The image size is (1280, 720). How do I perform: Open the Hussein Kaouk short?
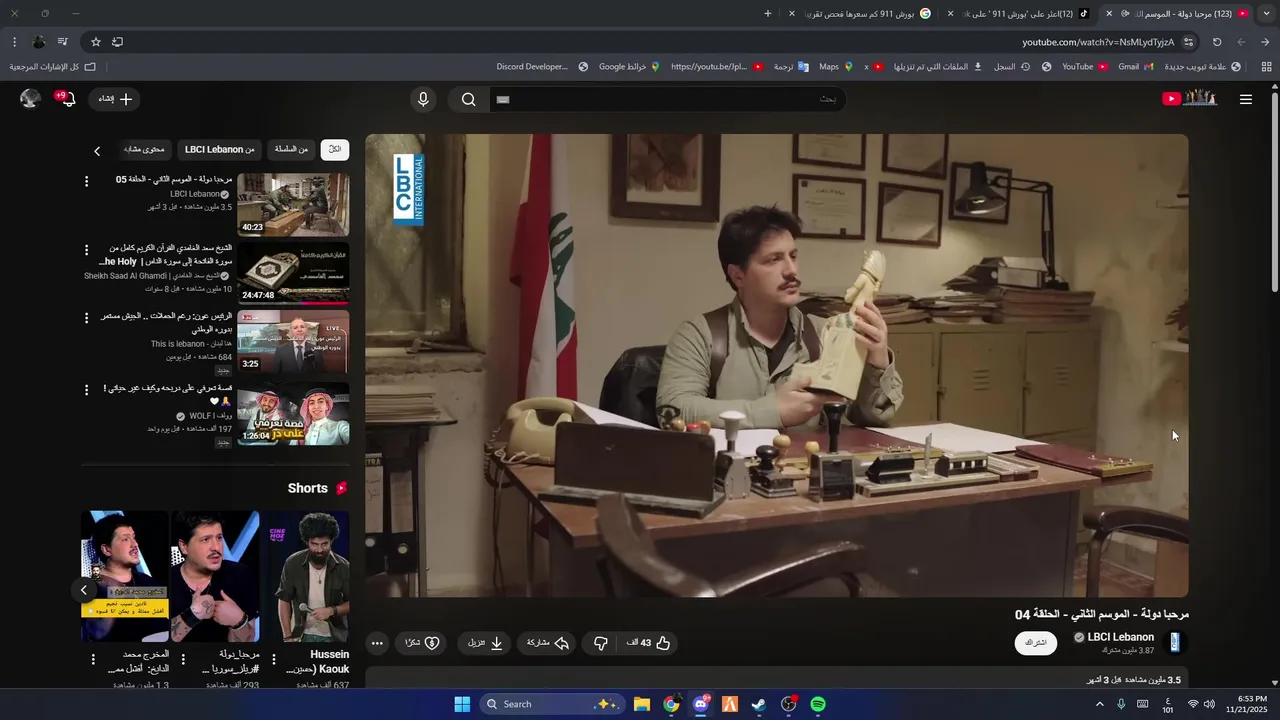(305, 576)
